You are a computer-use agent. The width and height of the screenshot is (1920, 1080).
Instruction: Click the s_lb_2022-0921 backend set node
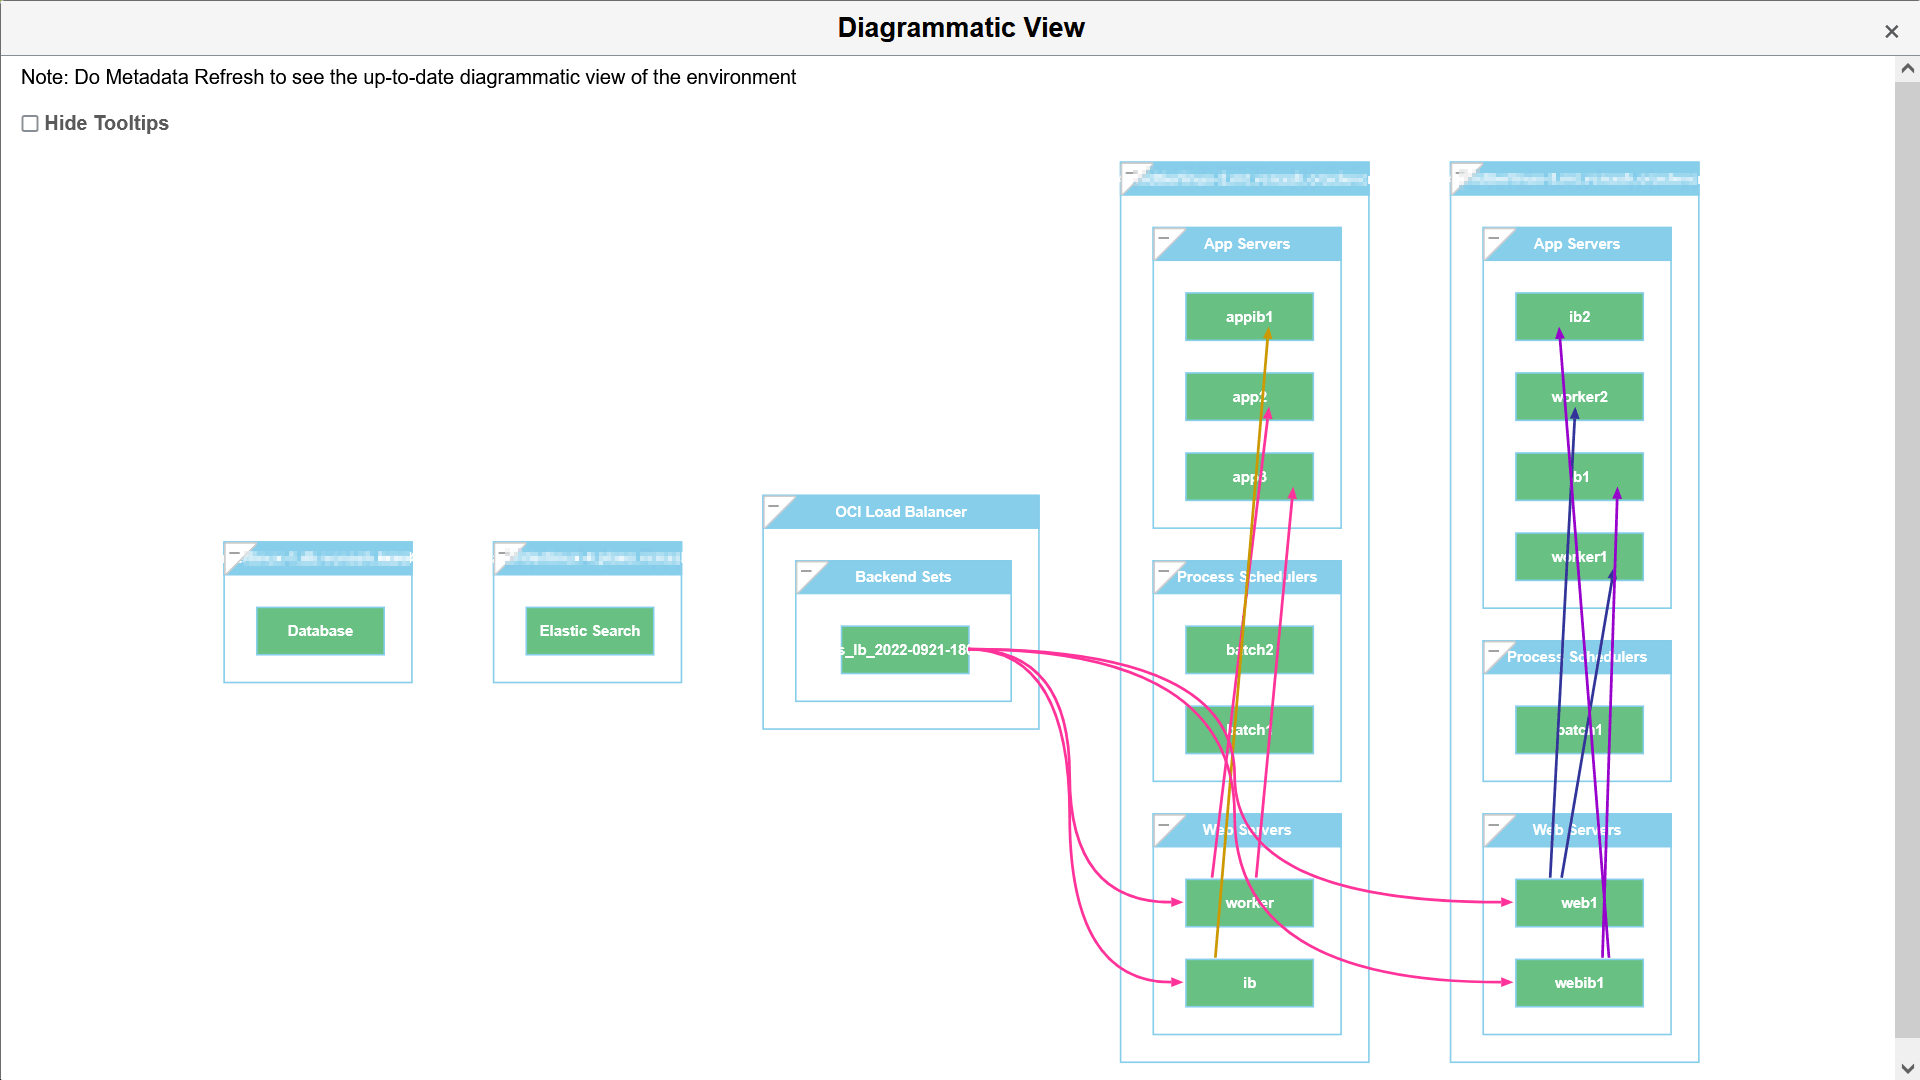tap(904, 650)
